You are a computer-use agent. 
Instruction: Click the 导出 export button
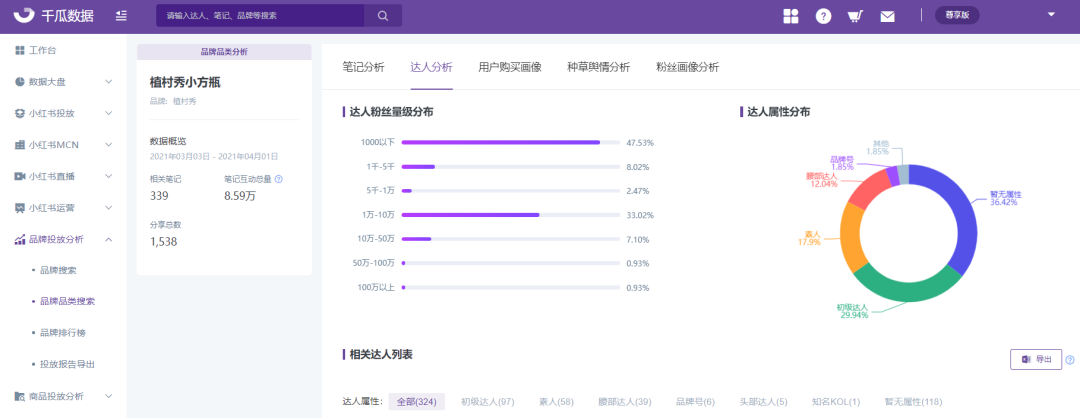point(1036,359)
